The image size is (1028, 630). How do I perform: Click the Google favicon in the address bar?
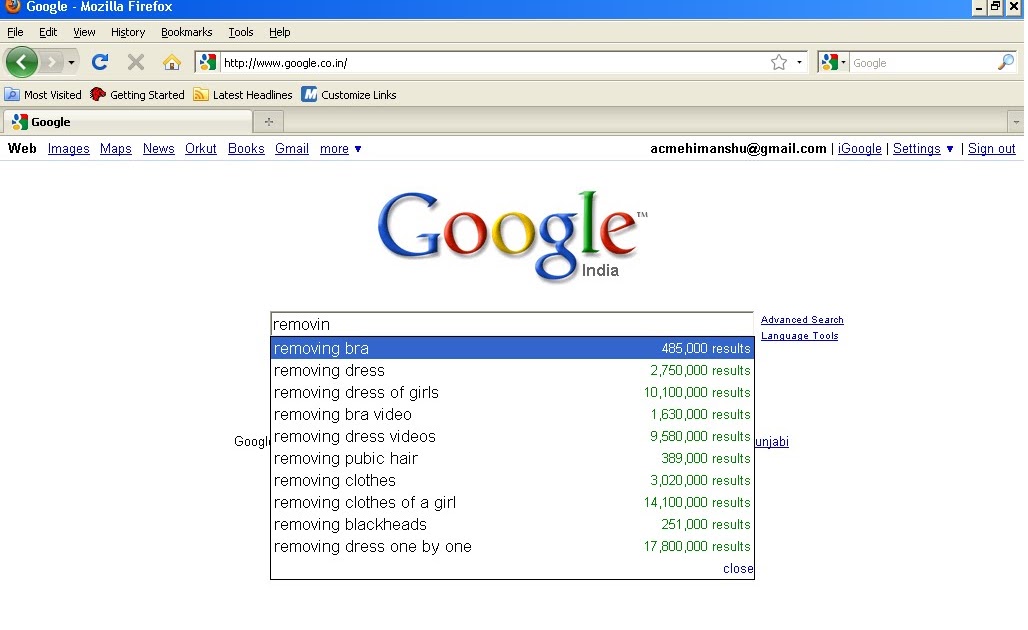(x=206, y=62)
